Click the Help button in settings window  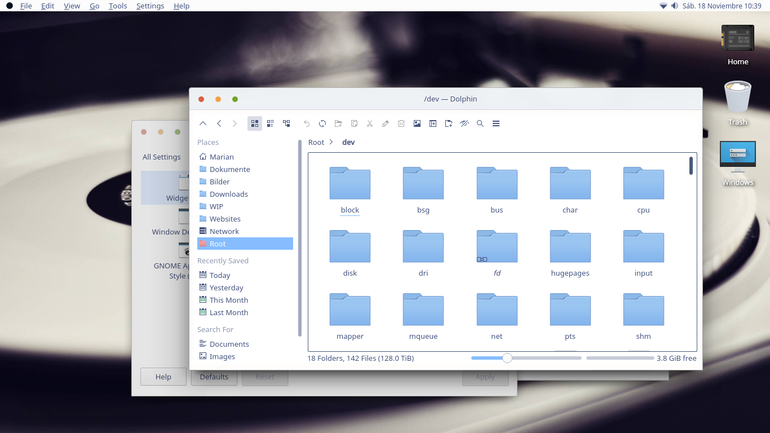(163, 377)
